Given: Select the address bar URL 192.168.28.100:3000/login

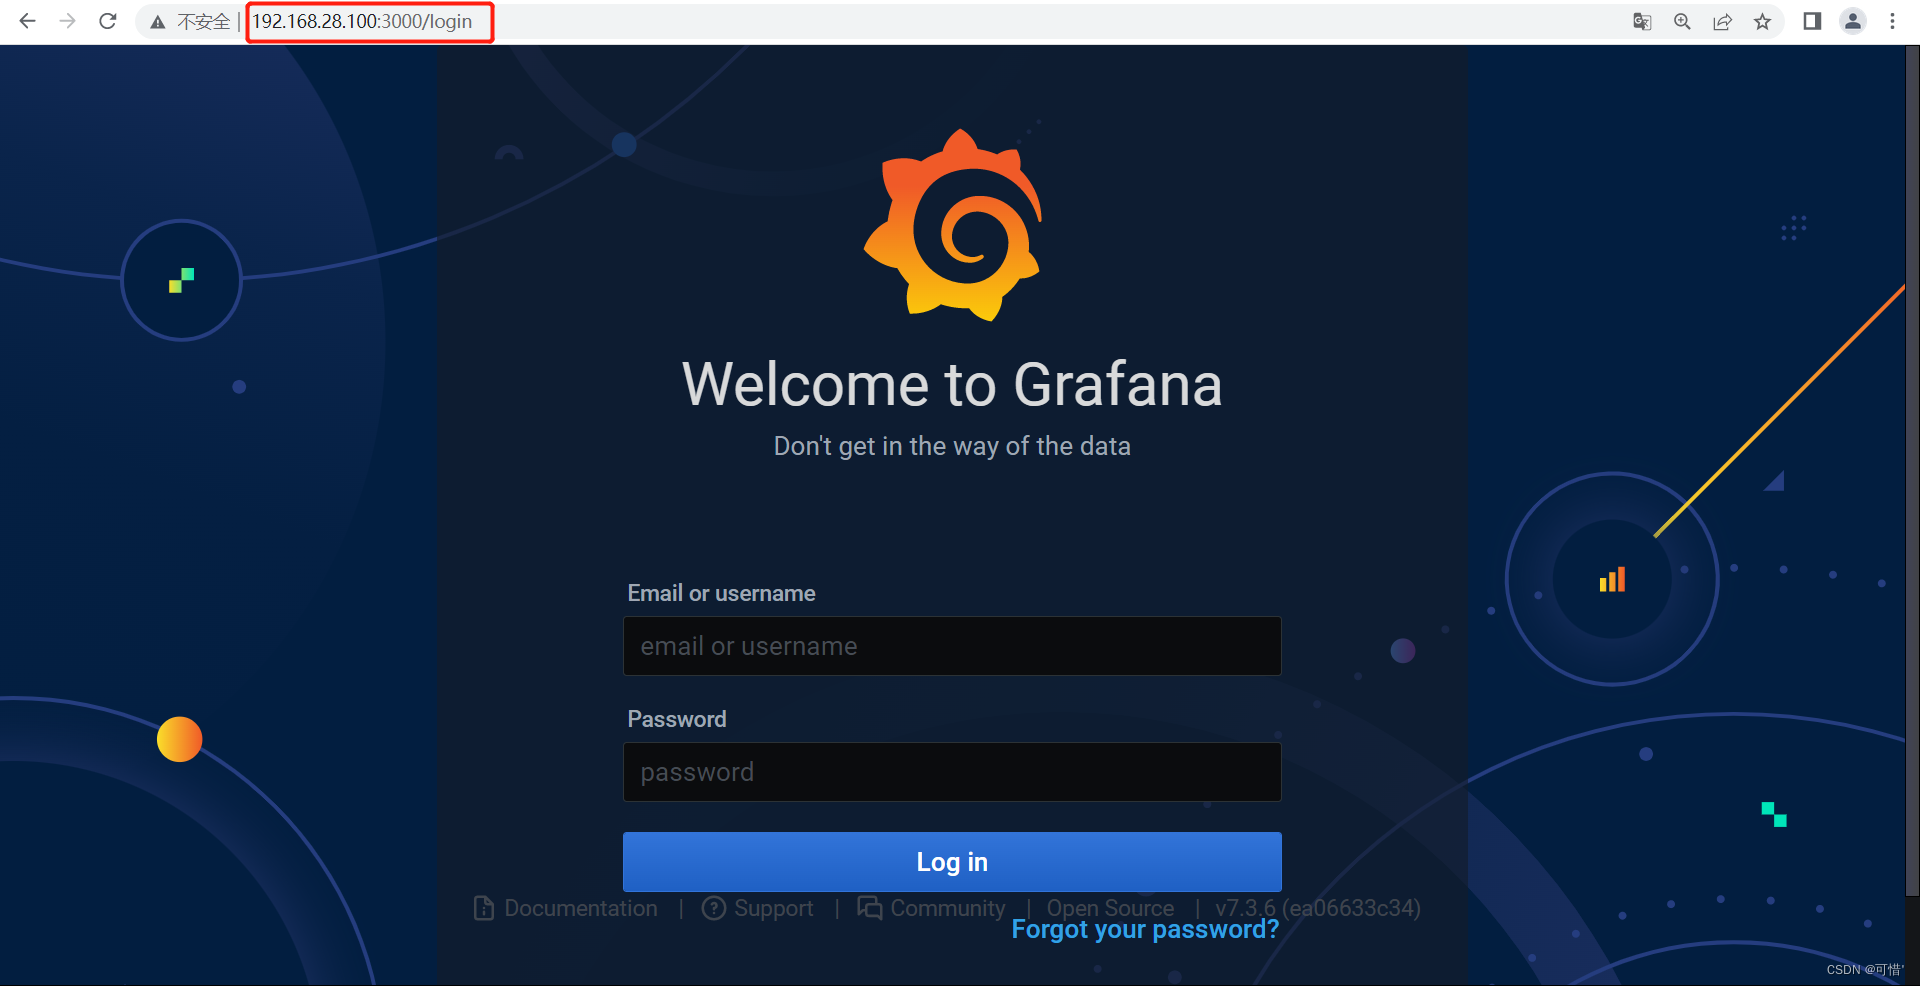Looking at the screenshot, I should click(362, 21).
